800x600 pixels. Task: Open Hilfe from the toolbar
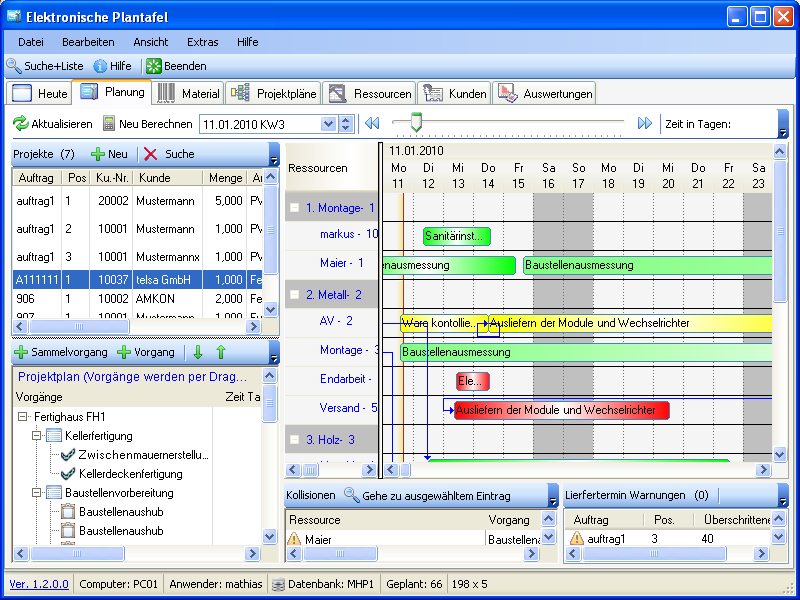(112, 66)
